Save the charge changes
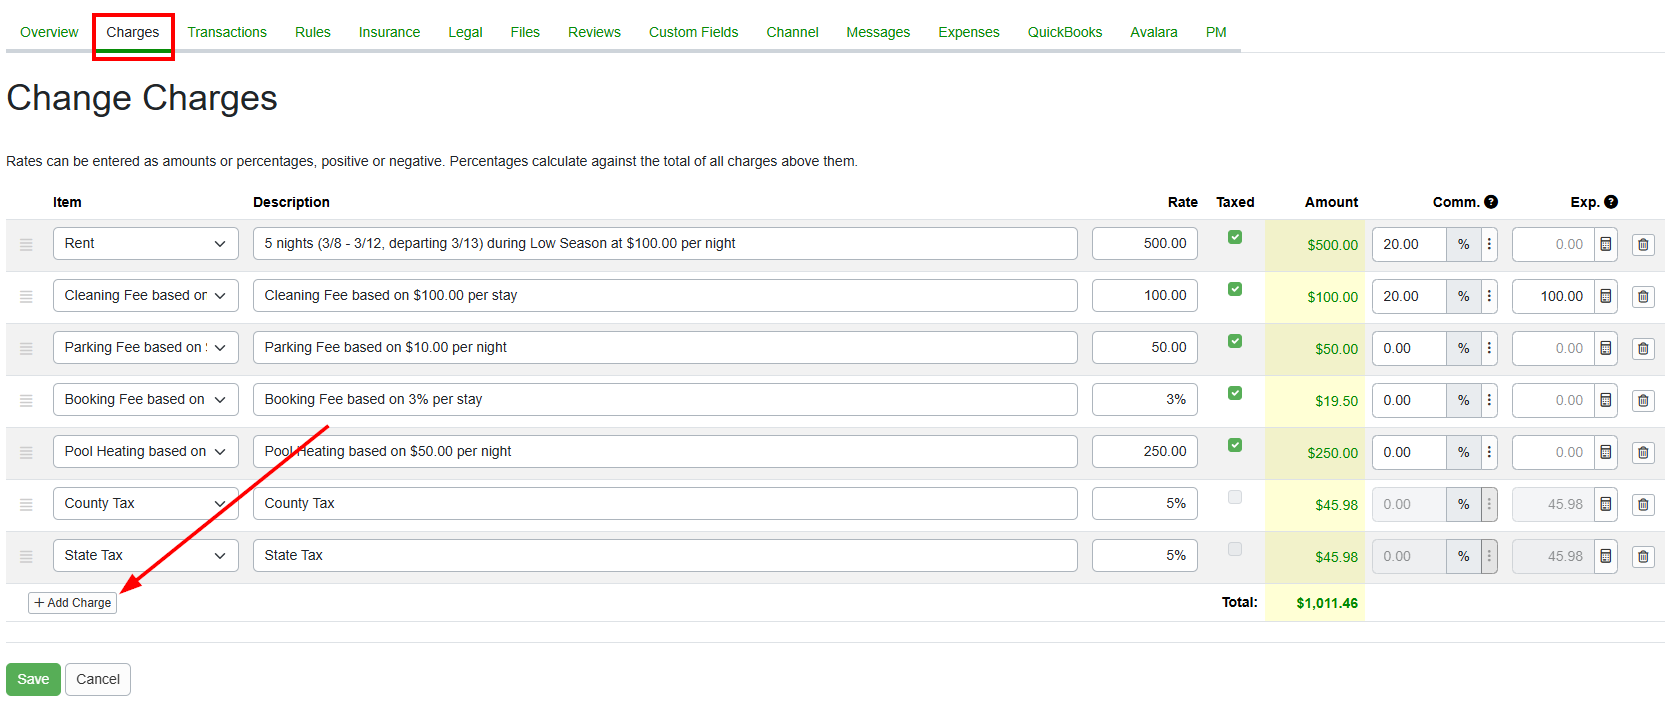This screenshot has width=1675, height=705. click(x=33, y=680)
